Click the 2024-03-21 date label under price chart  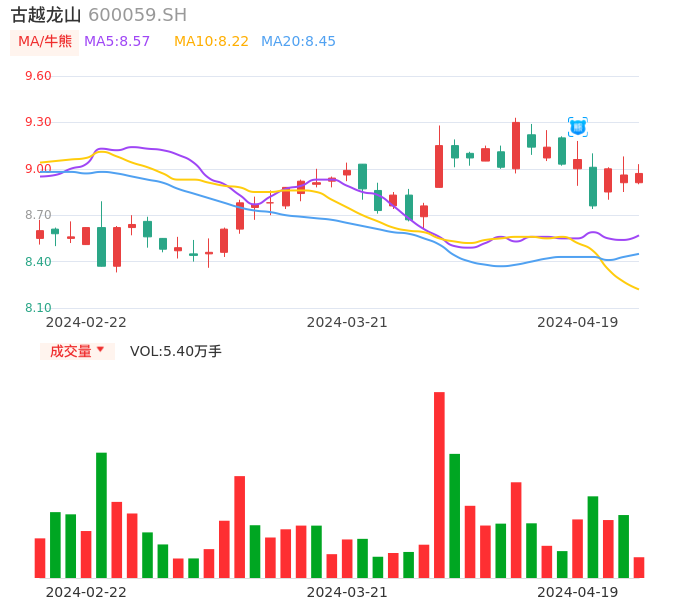[x=347, y=322]
